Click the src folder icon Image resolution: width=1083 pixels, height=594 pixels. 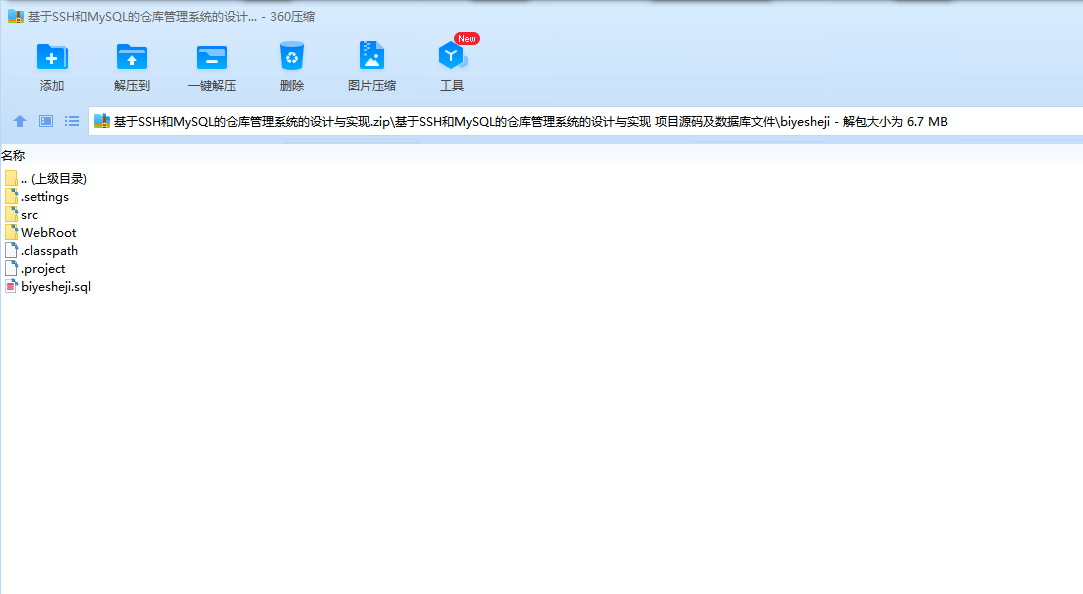pyautogui.click(x=11, y=215)
